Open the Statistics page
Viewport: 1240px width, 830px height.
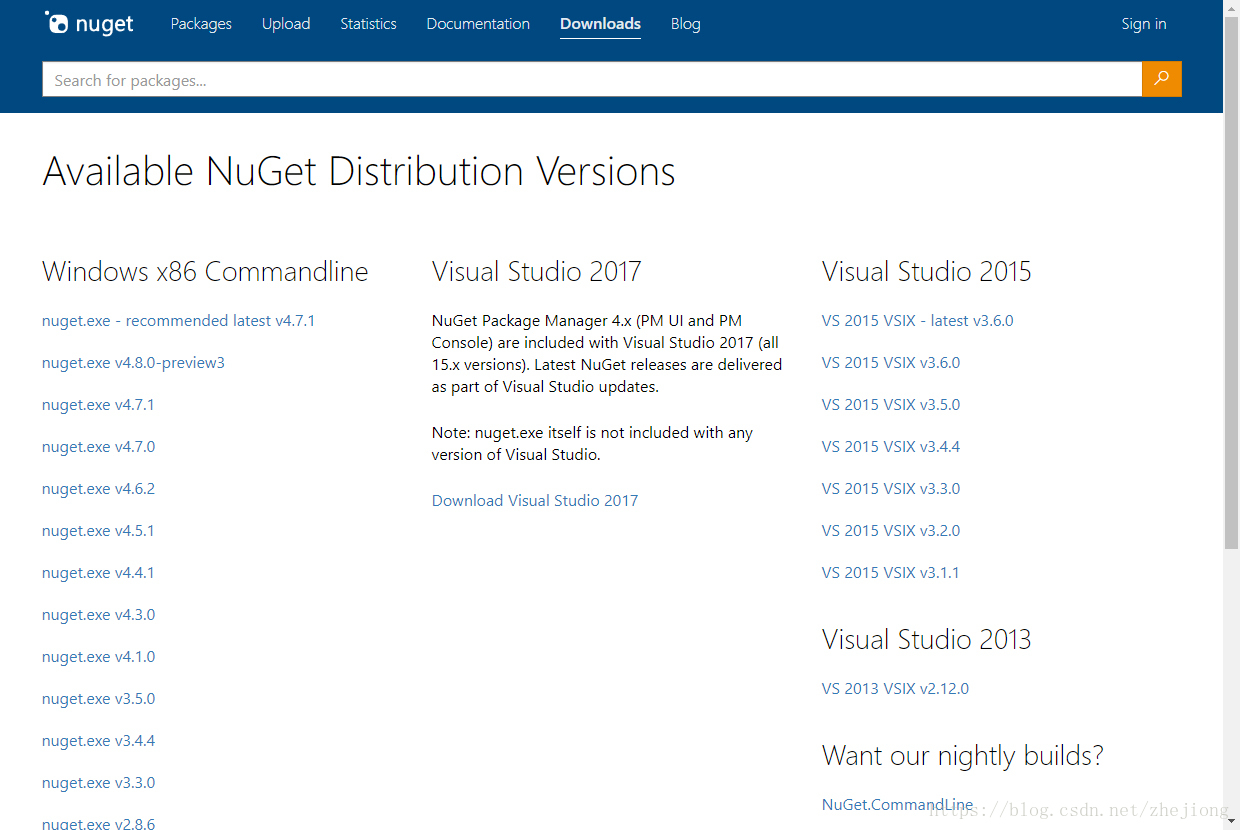(x=368, y=24)
